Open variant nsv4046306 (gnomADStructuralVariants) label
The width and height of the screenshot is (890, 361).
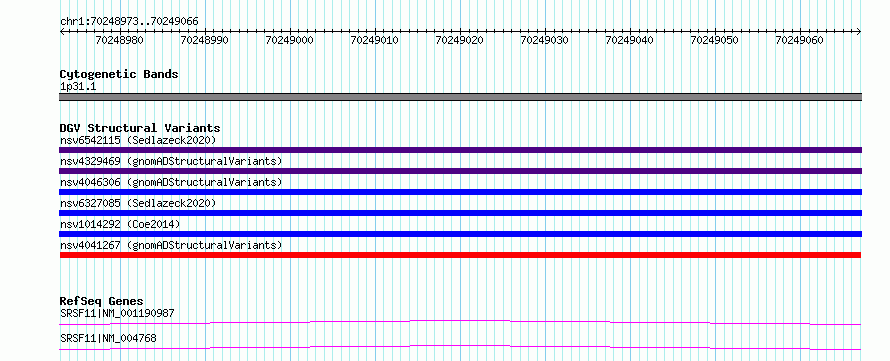tap(171, 182)
